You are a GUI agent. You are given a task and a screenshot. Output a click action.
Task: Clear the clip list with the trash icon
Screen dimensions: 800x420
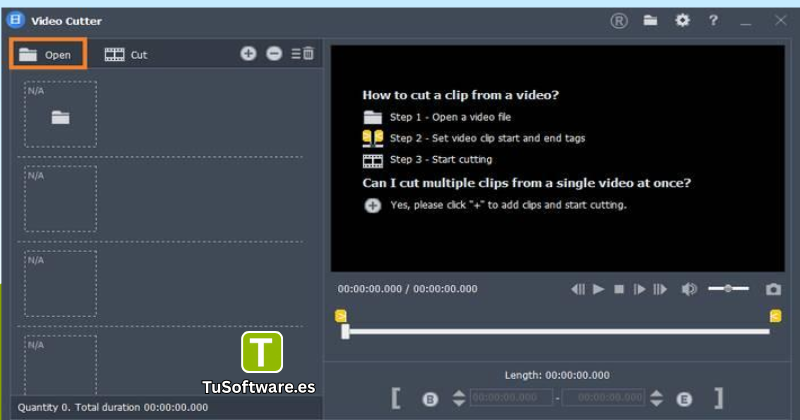tap(303, 54)
